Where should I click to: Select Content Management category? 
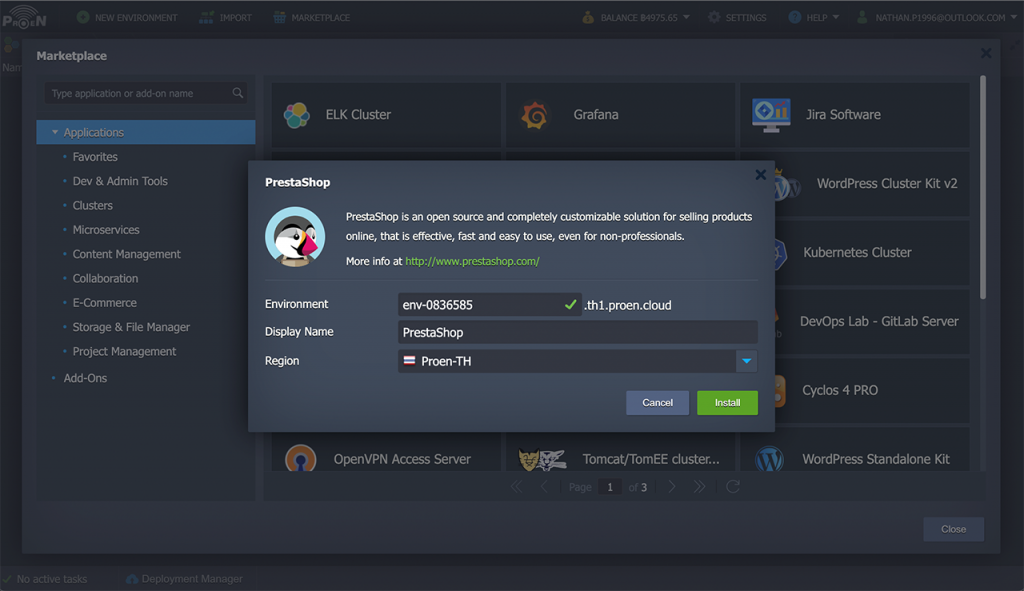click(126, 254)
